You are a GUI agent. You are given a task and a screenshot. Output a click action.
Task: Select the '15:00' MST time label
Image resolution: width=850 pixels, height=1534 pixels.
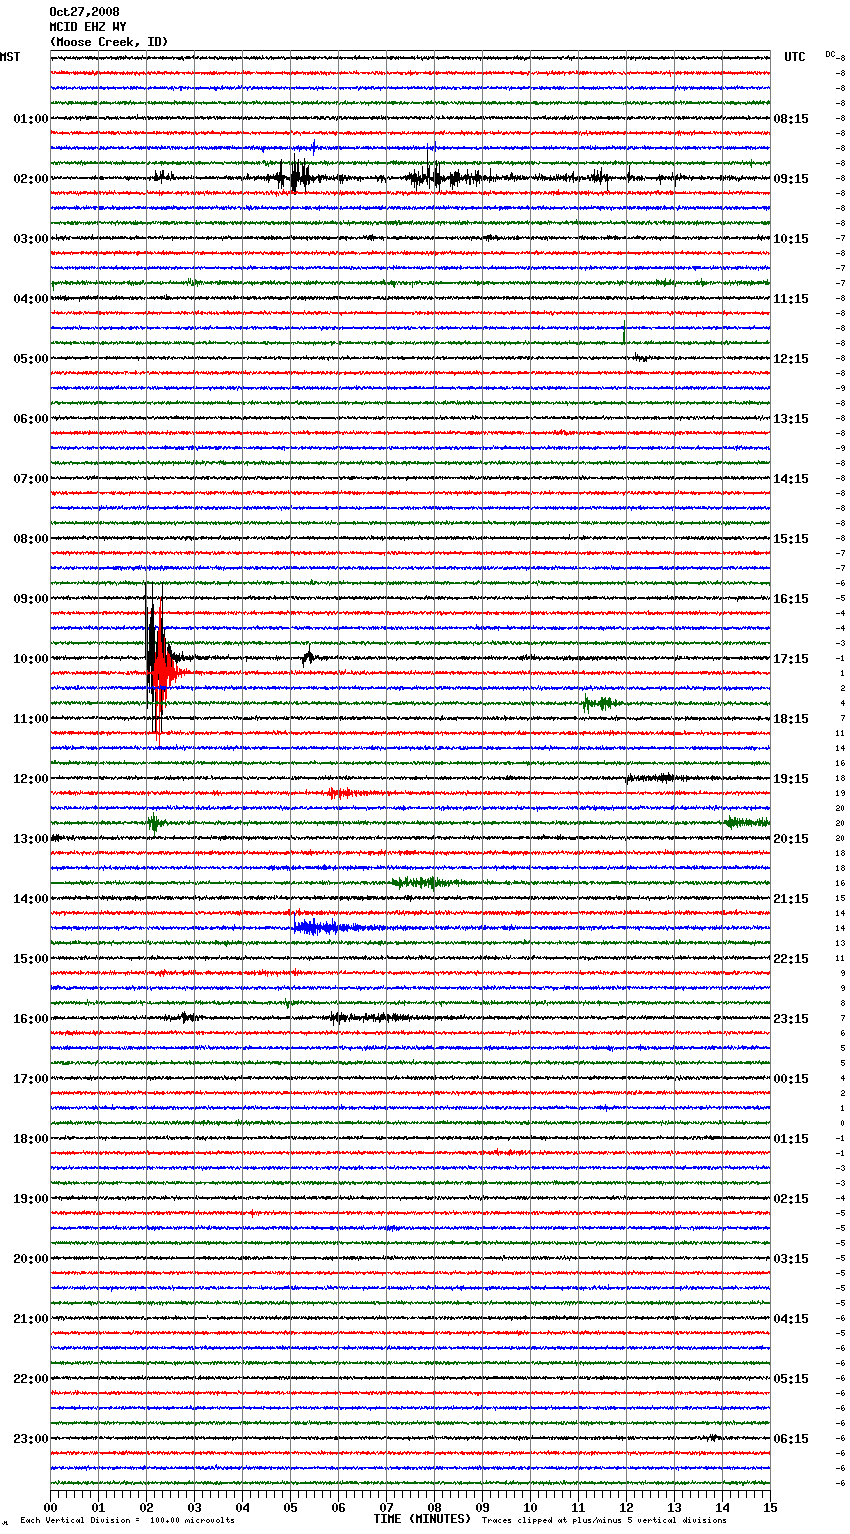(31, 959)
